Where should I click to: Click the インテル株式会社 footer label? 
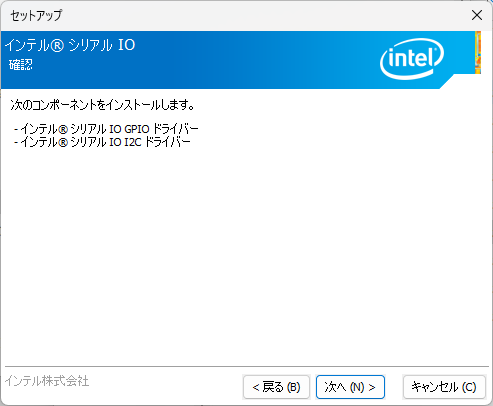47,381
